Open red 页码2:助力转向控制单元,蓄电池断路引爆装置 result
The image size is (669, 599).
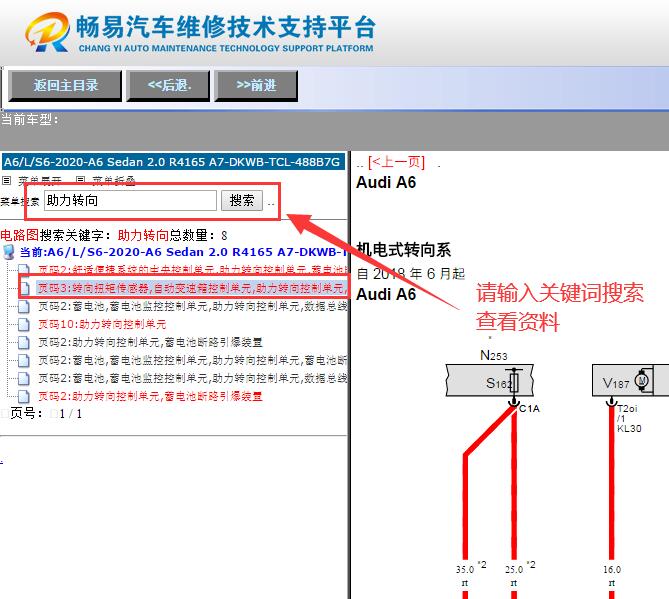coord(150,397)
